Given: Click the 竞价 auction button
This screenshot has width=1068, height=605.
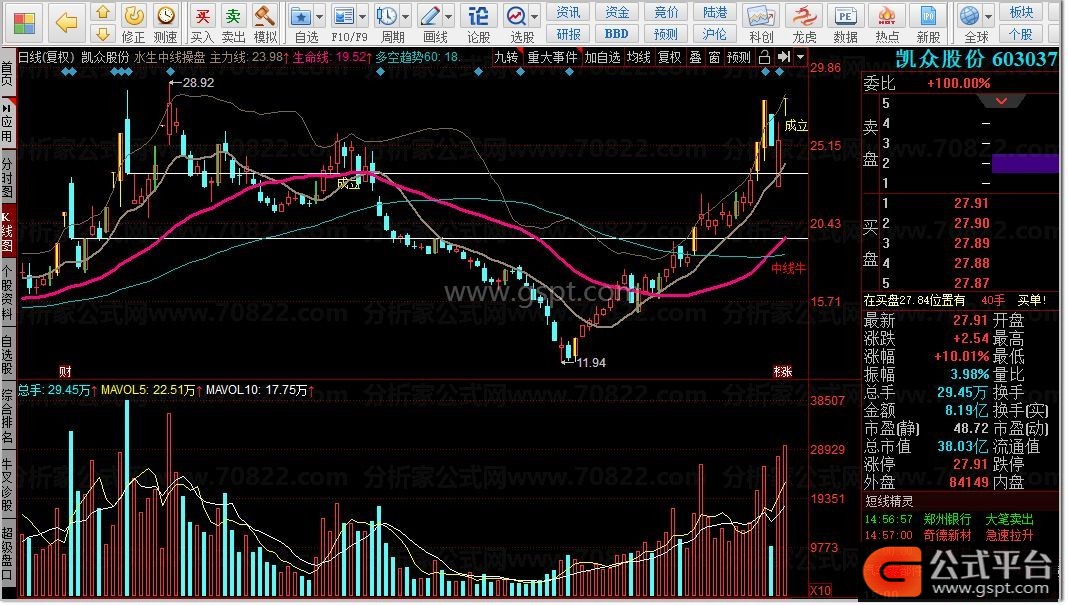Looking at the screenshot, I should 666,12.
